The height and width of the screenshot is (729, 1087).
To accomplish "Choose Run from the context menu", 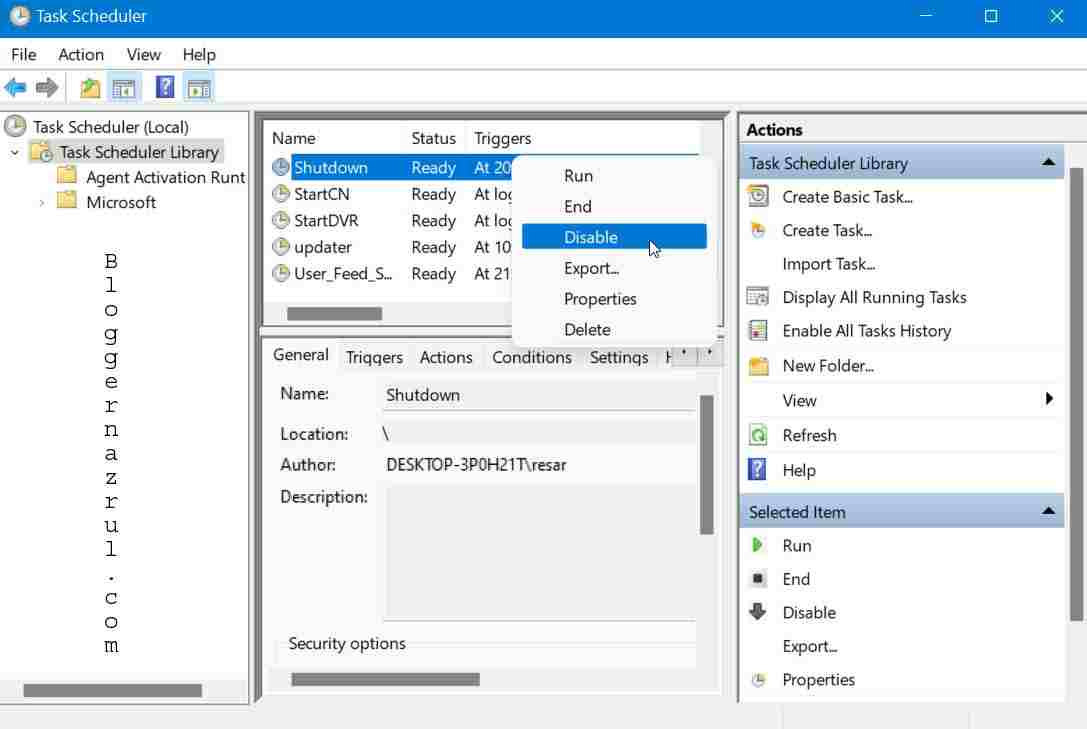I will [614, 176].
